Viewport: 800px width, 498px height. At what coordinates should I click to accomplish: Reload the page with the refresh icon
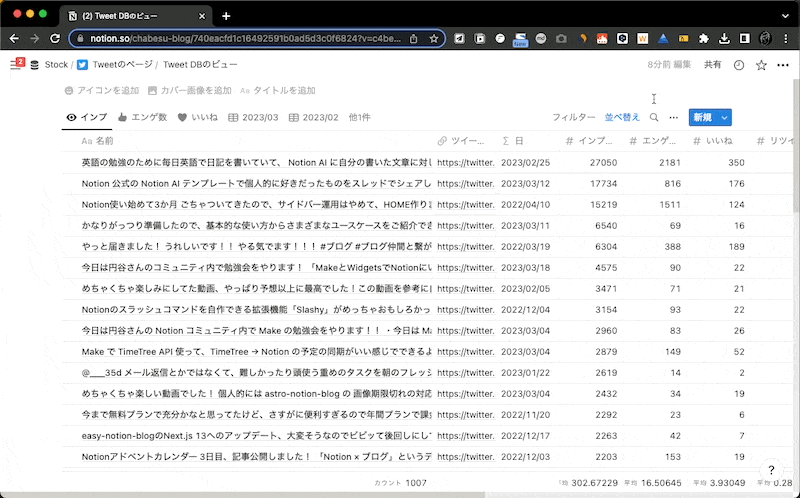pos(55,39)
